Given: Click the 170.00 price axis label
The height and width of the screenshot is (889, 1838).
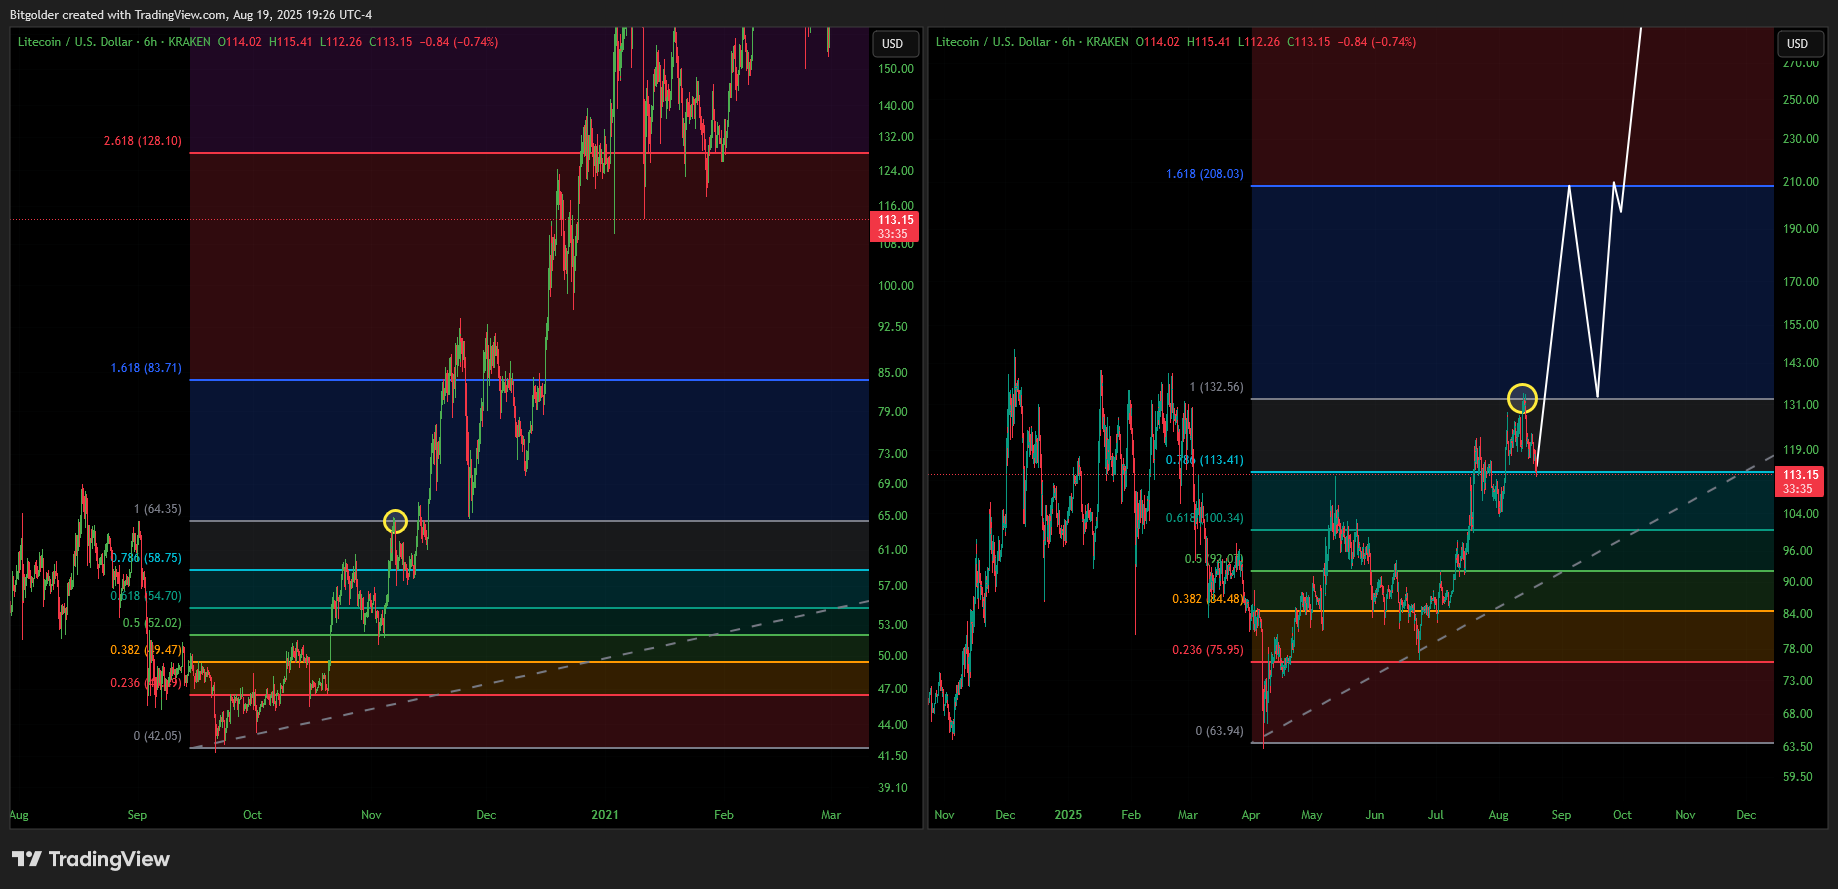Looking at the screenshot, I should pos(1801,282).
